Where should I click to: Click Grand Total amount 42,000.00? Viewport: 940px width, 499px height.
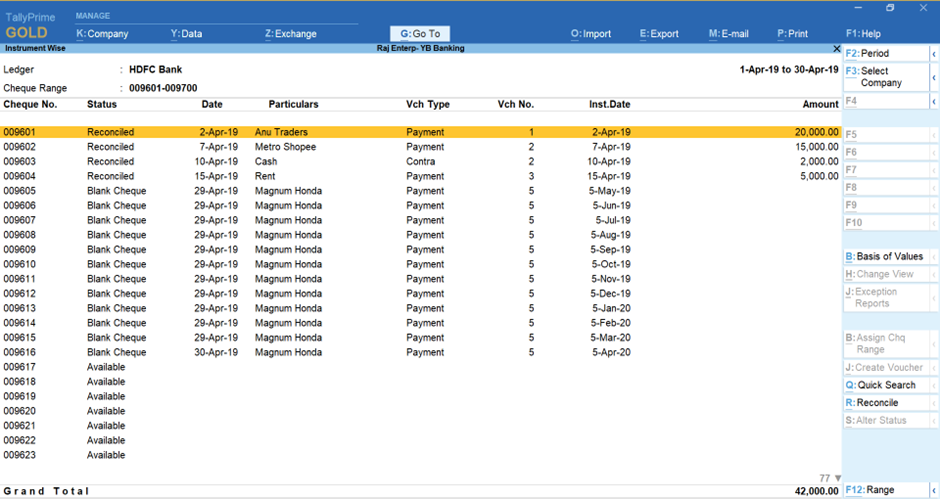(817, 491)
